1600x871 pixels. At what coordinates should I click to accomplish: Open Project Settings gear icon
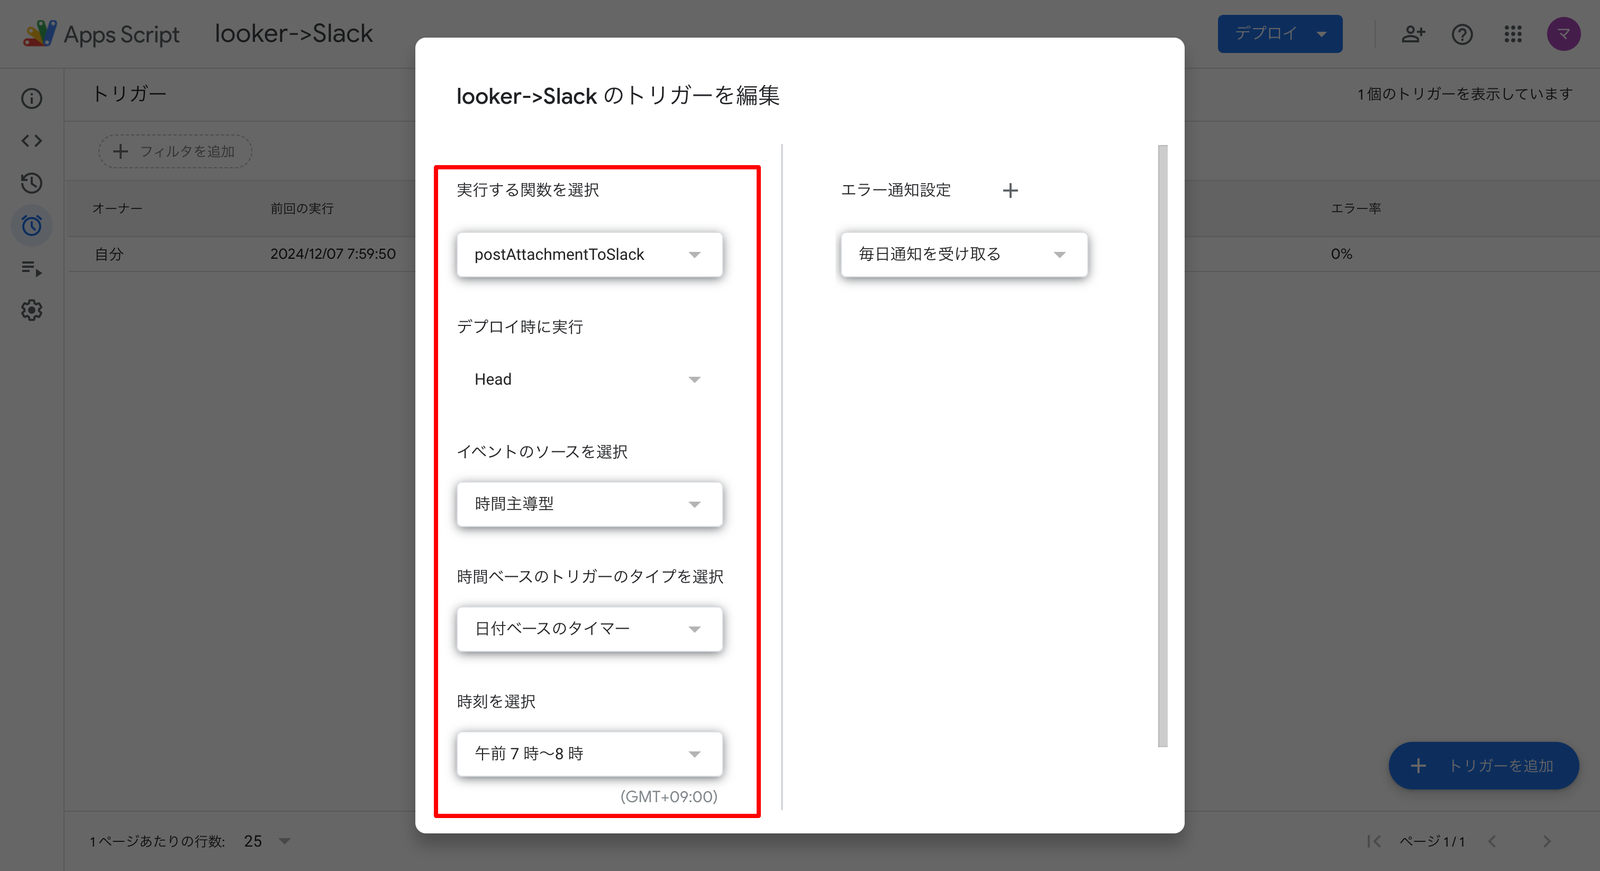[x=32, y=310]
